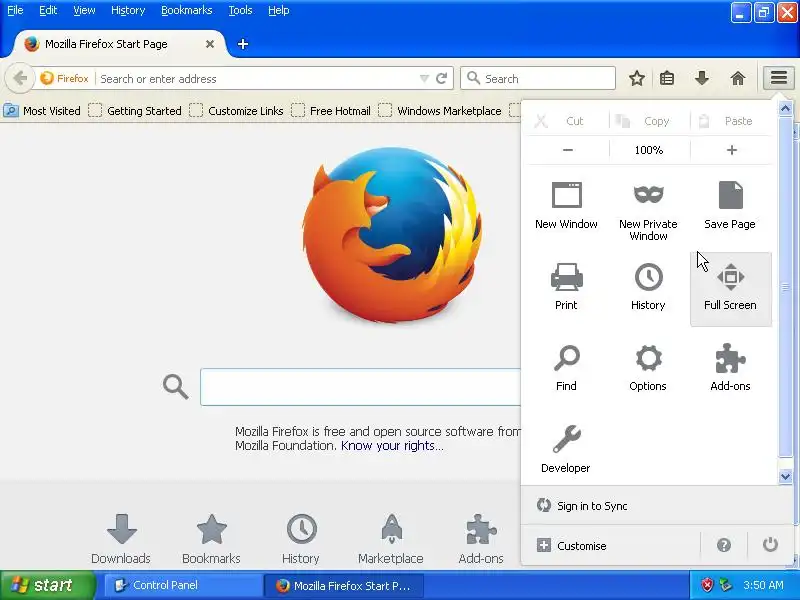Click the menu panel scroll-down arrow
This screenshot has height=600, width=800.
[x=785, y=476]
